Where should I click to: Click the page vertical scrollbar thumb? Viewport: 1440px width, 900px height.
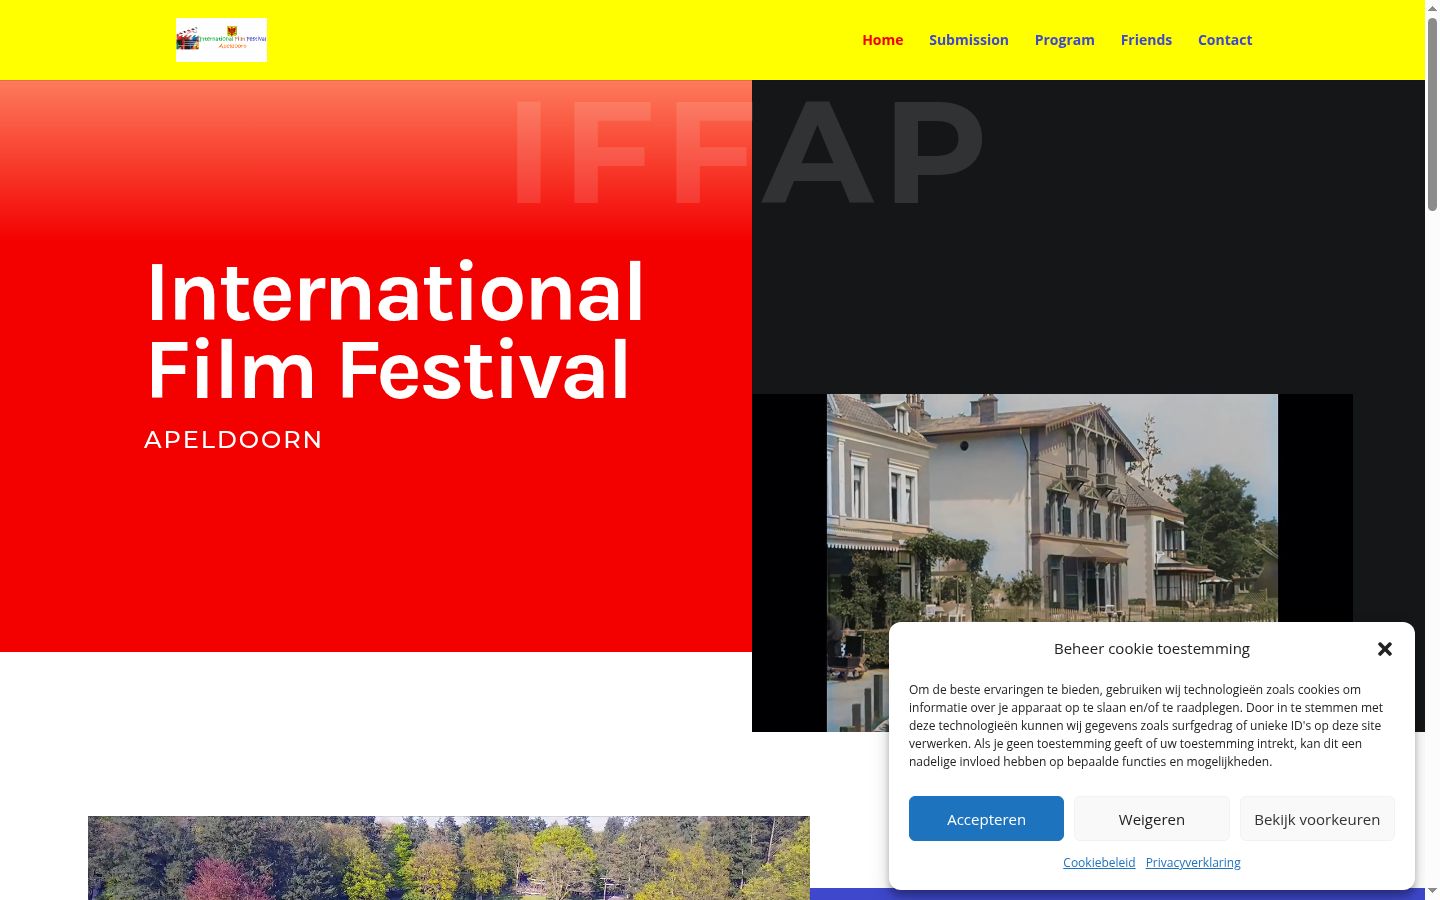pos(1432,114)
